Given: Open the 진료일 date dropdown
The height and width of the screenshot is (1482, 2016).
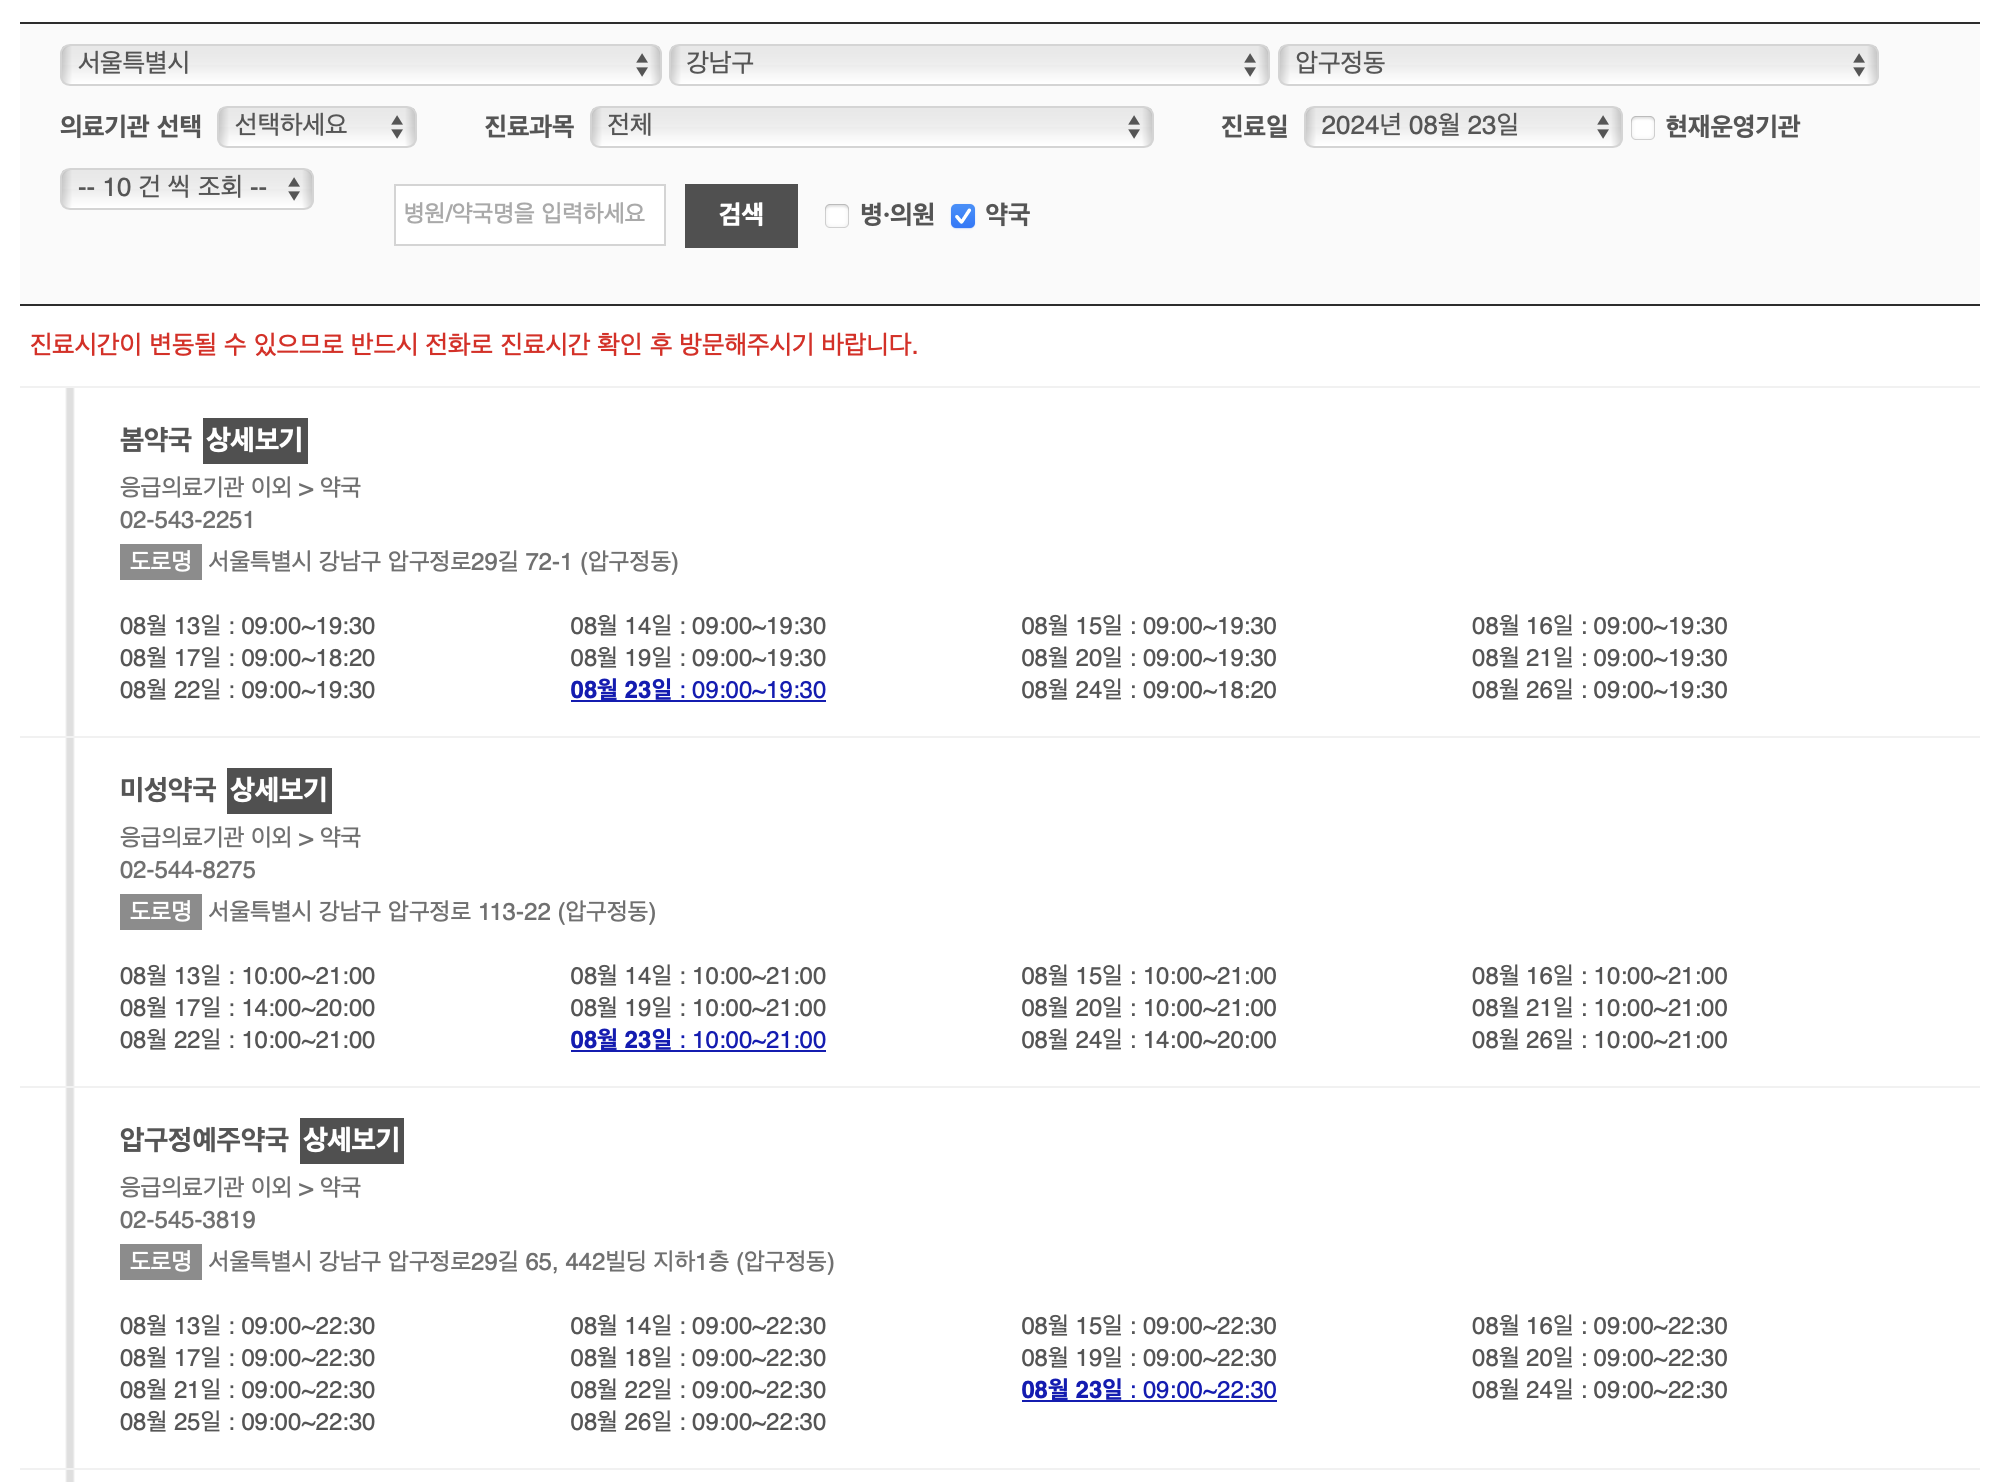Looking at the screenshot, I should (1462, 126).
